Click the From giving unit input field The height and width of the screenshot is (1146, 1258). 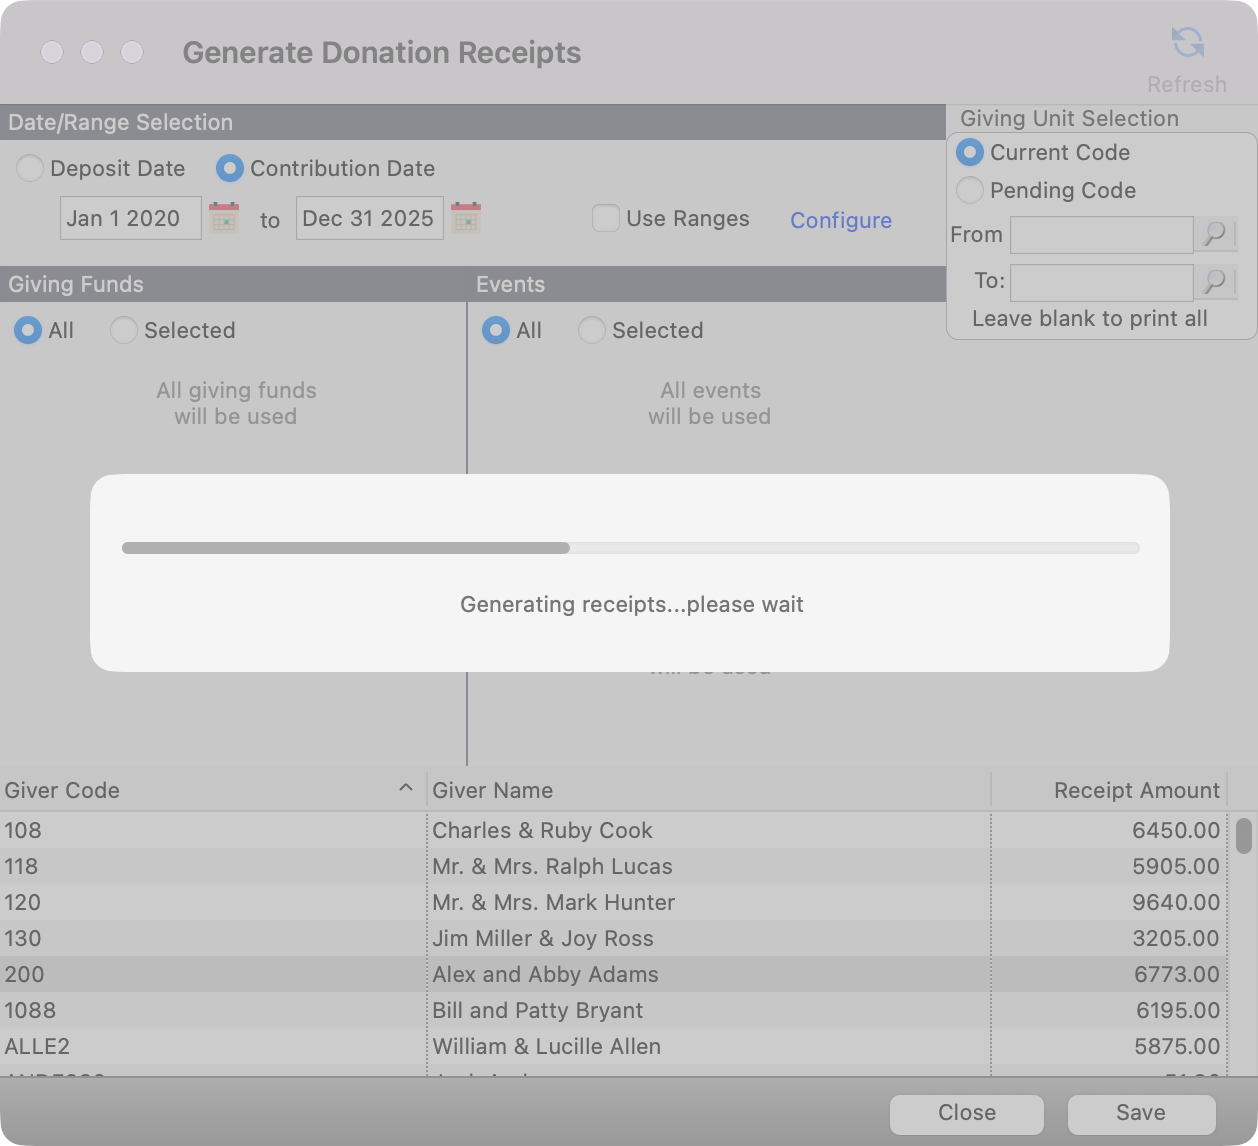click(x=1102, y=235)
